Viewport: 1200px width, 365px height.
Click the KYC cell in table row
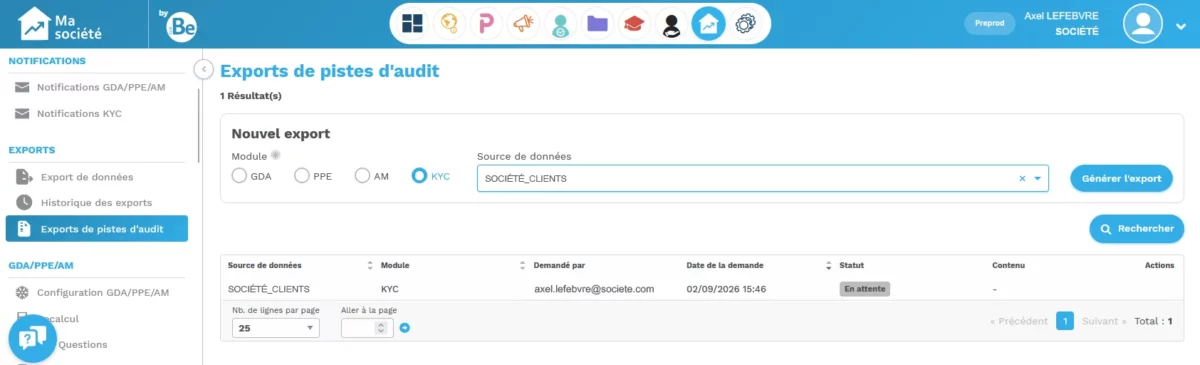(x=390, y=289)
